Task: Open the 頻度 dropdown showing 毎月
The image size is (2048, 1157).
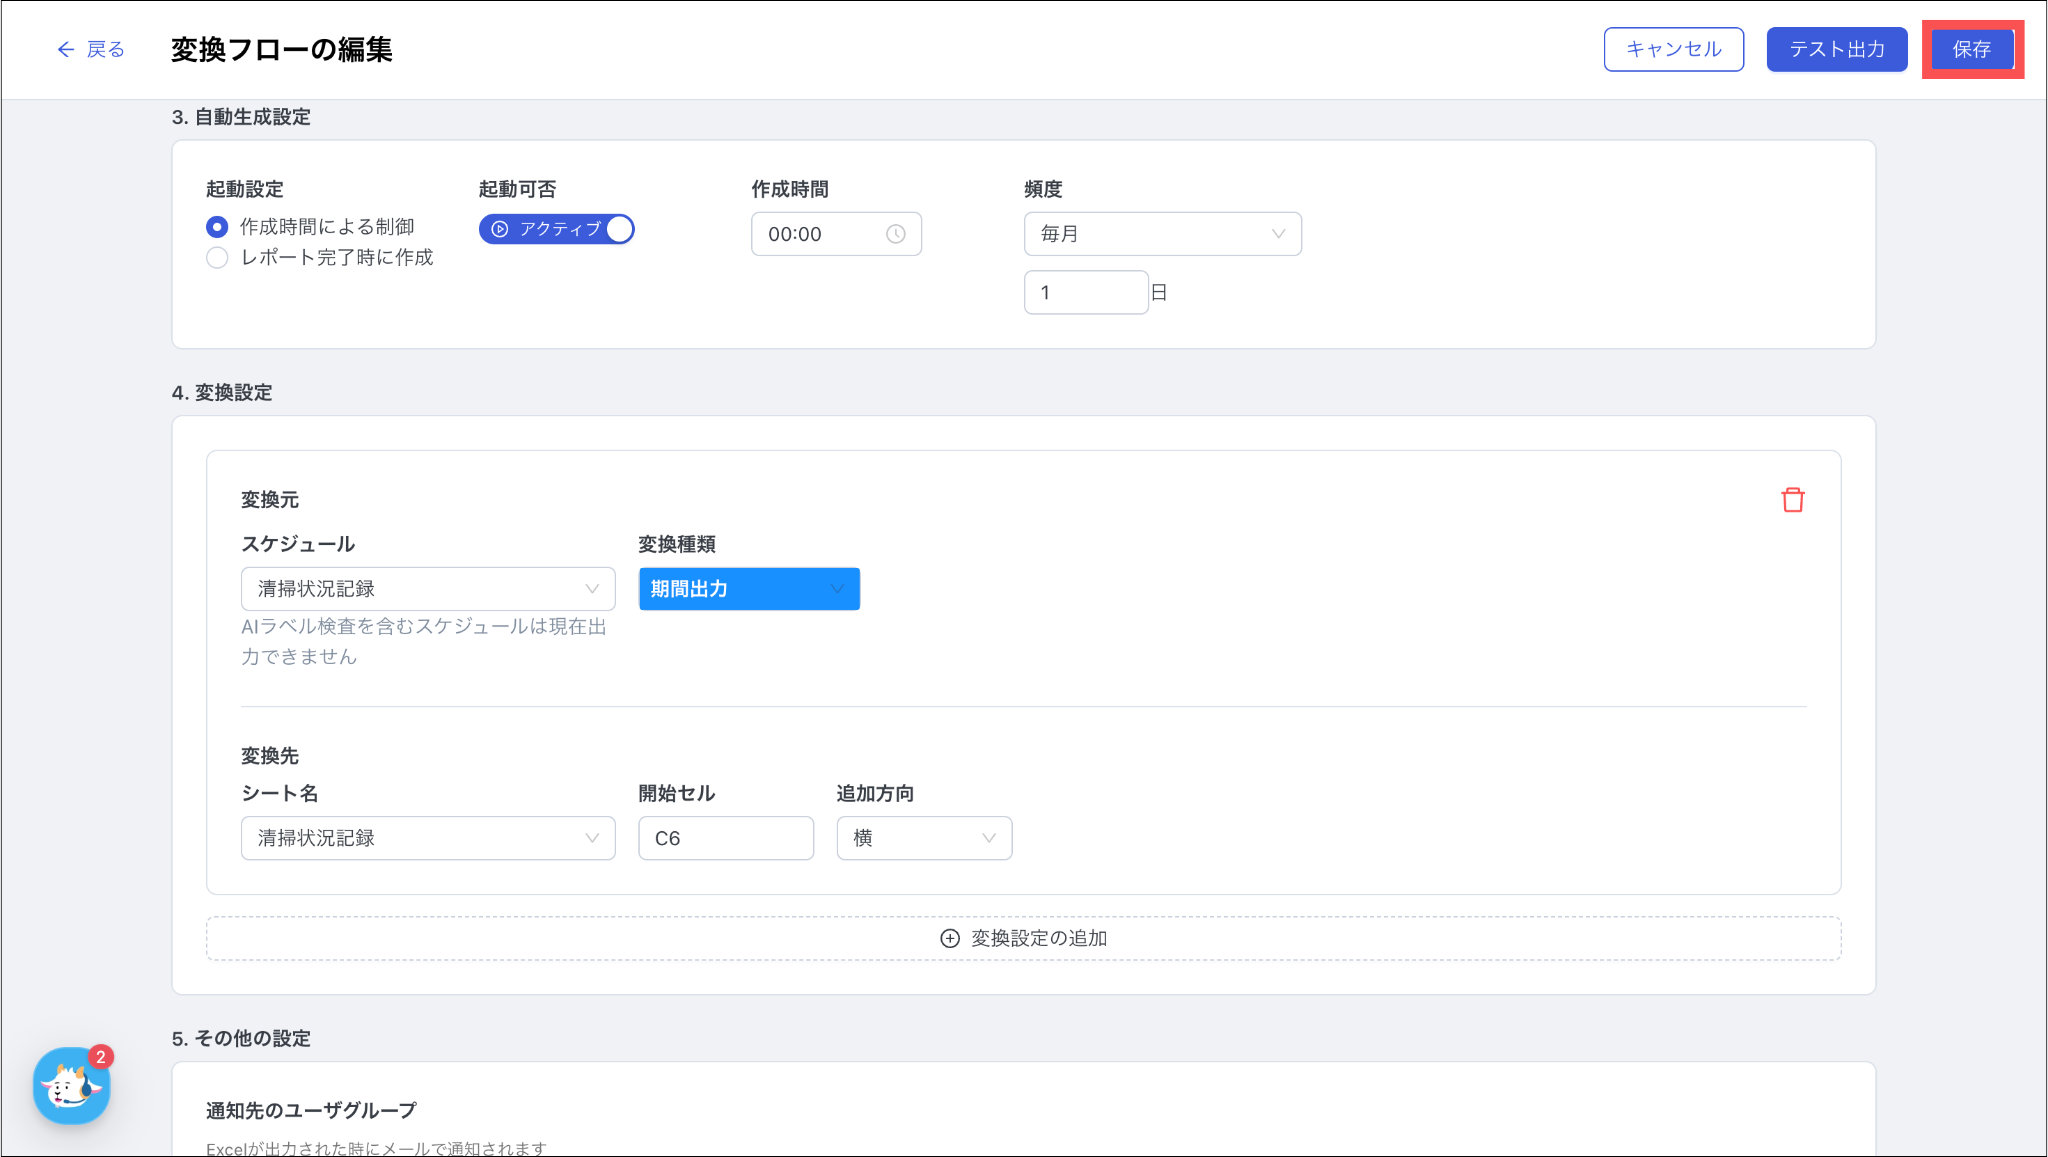Action: 1162,234
